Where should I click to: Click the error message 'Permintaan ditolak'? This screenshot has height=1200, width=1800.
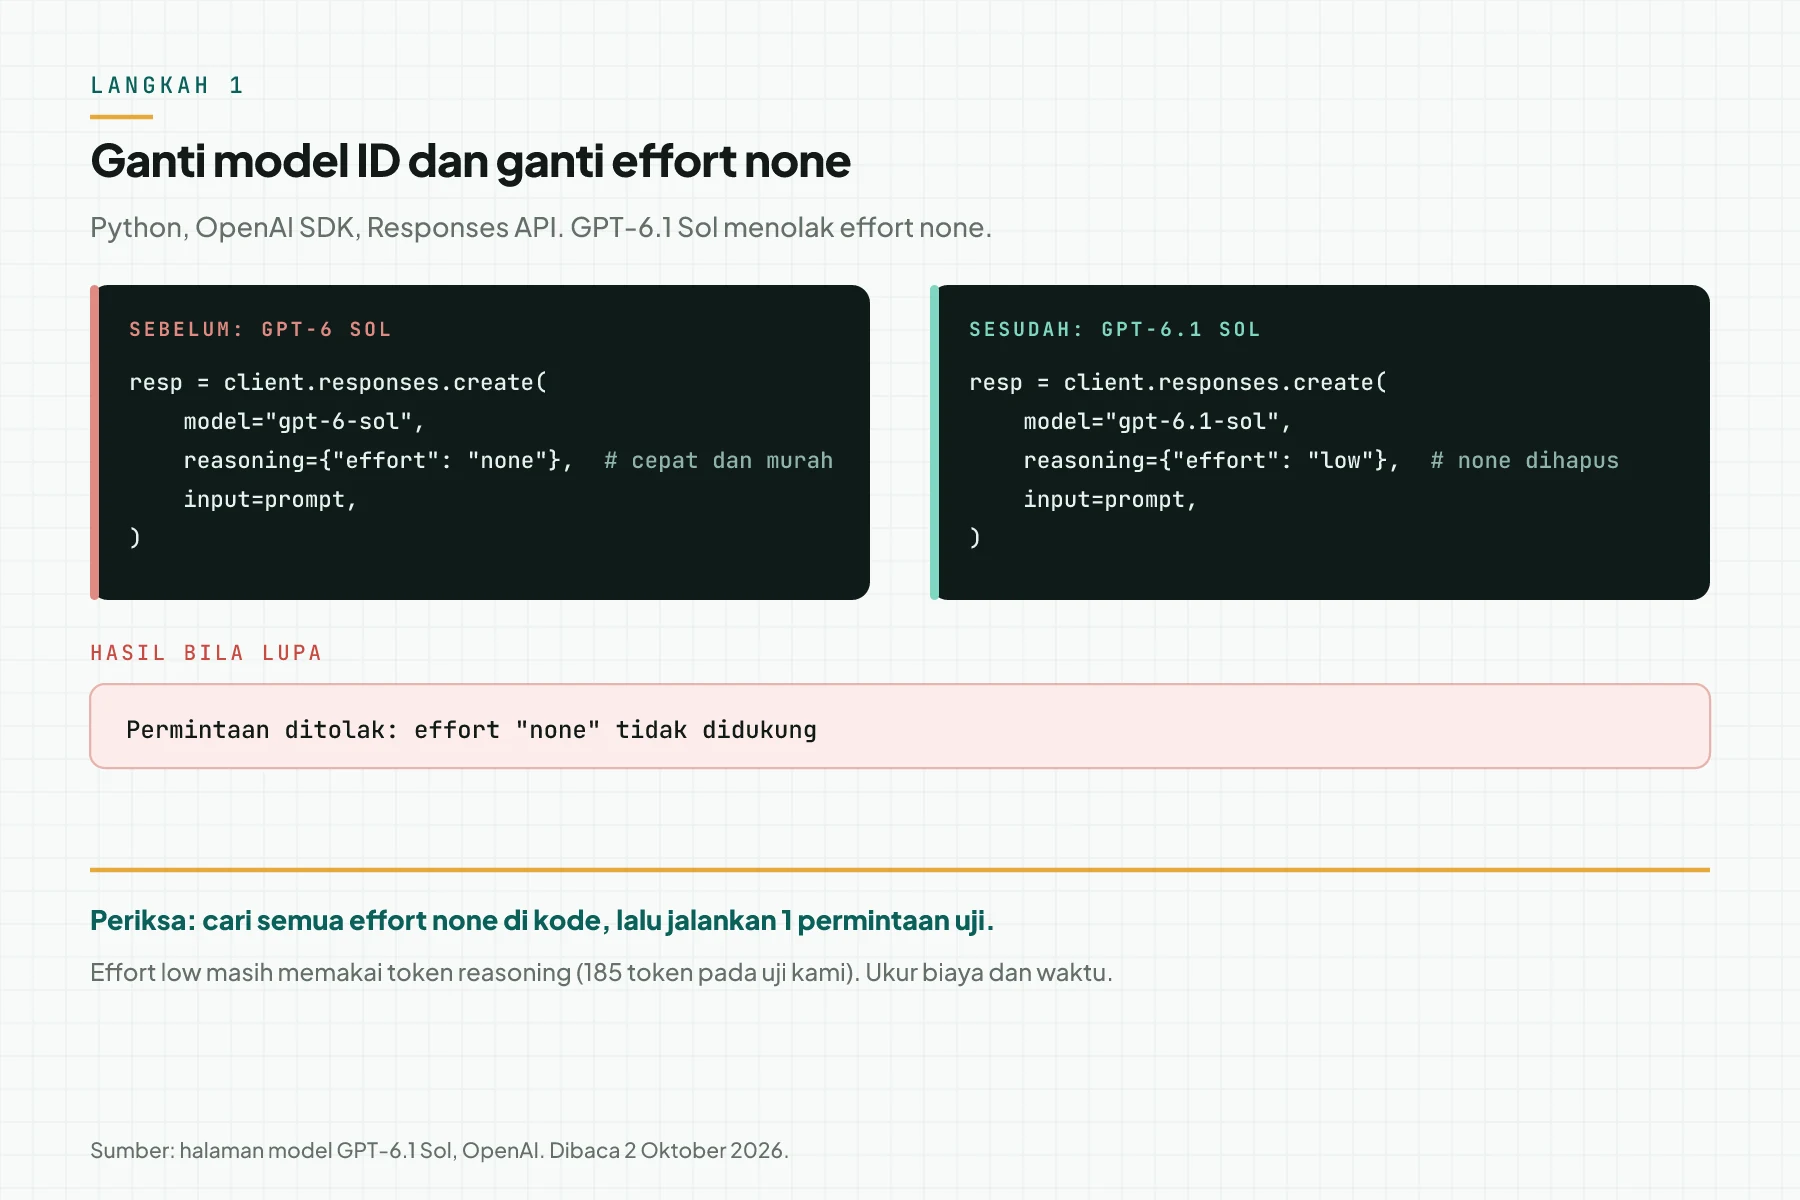point(471,731)
